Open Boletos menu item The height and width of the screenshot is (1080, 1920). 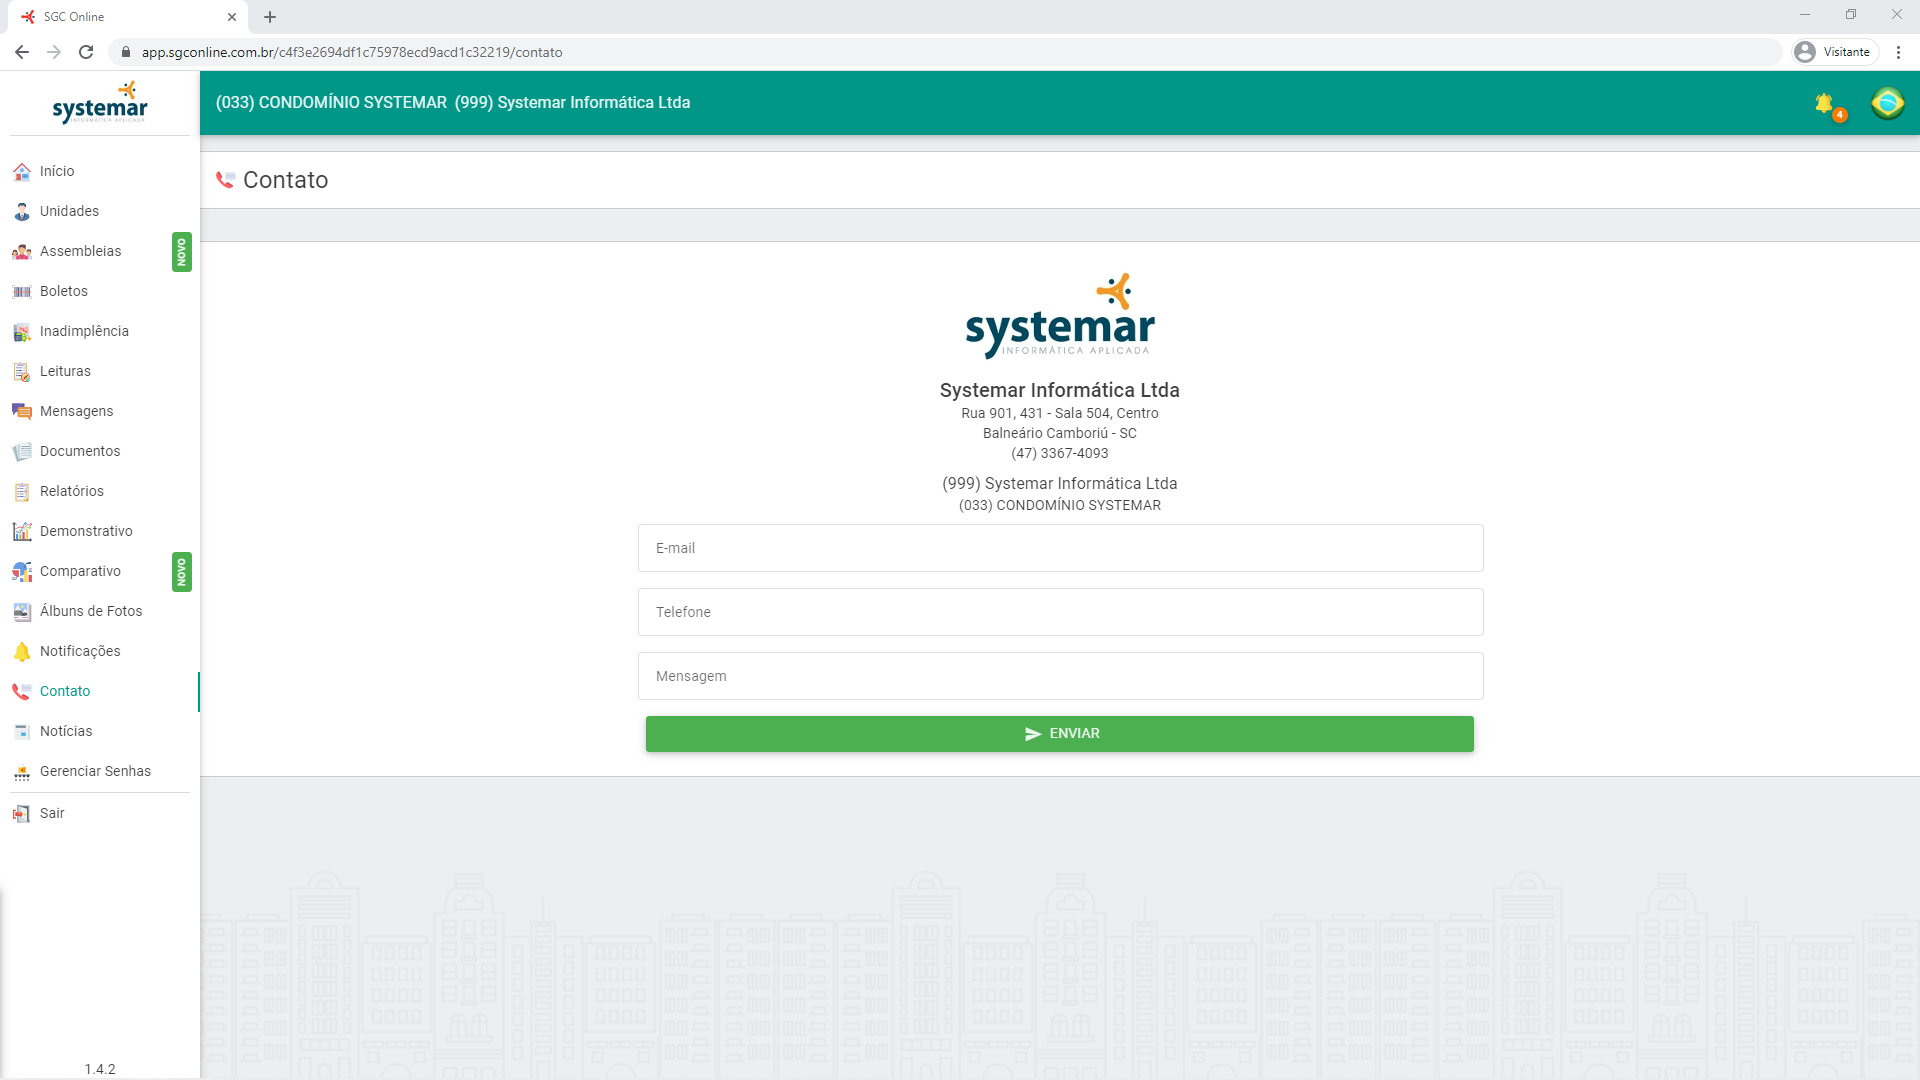coord(64,291)
